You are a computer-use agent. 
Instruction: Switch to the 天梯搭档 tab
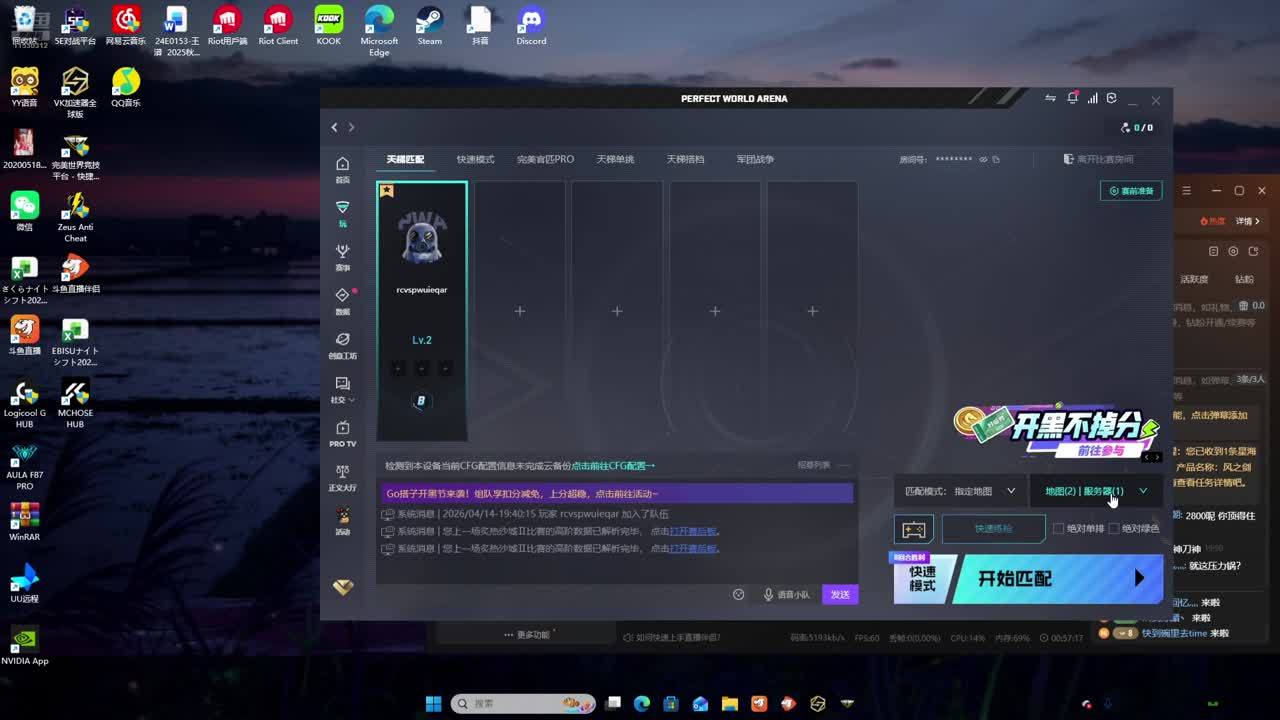point(685,159)
